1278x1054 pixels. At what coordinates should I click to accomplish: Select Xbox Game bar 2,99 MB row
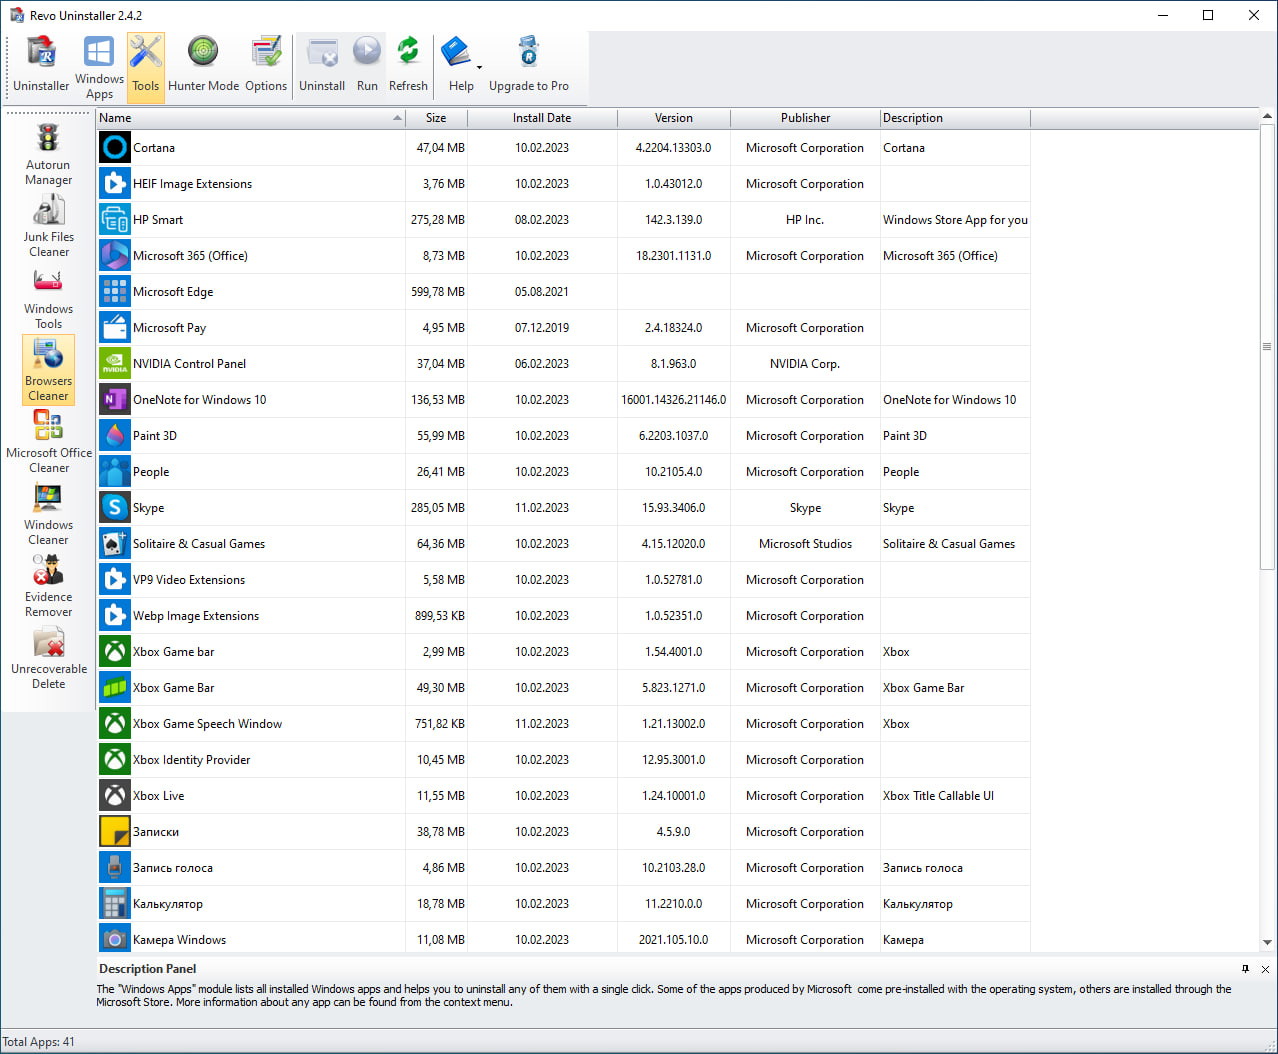coord(564,652)
